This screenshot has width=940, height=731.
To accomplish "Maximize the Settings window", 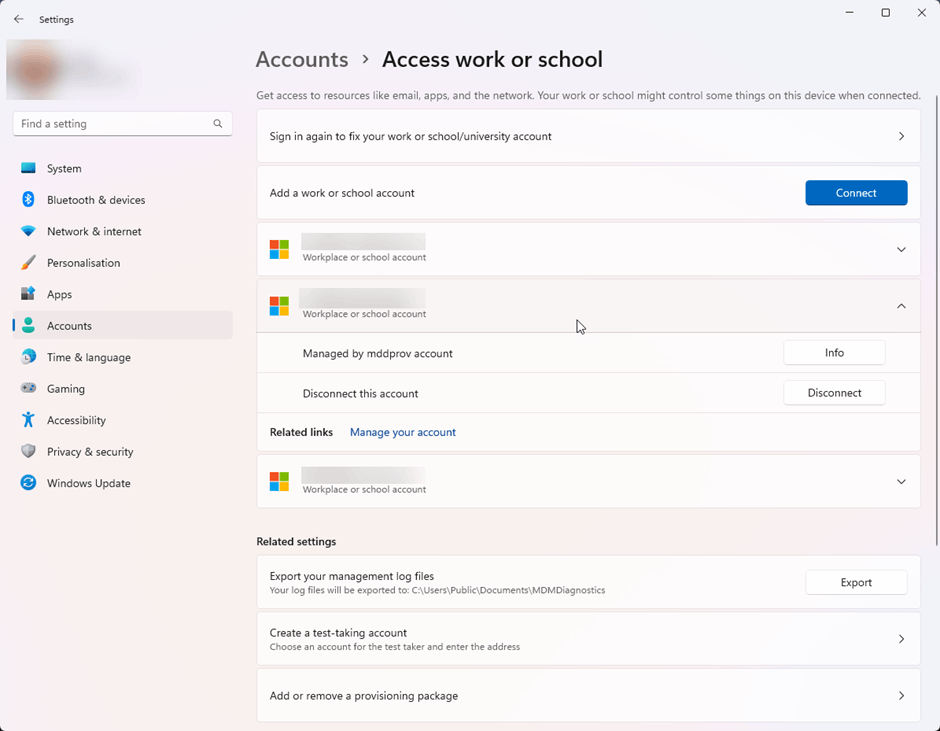I will pos(885,13).
